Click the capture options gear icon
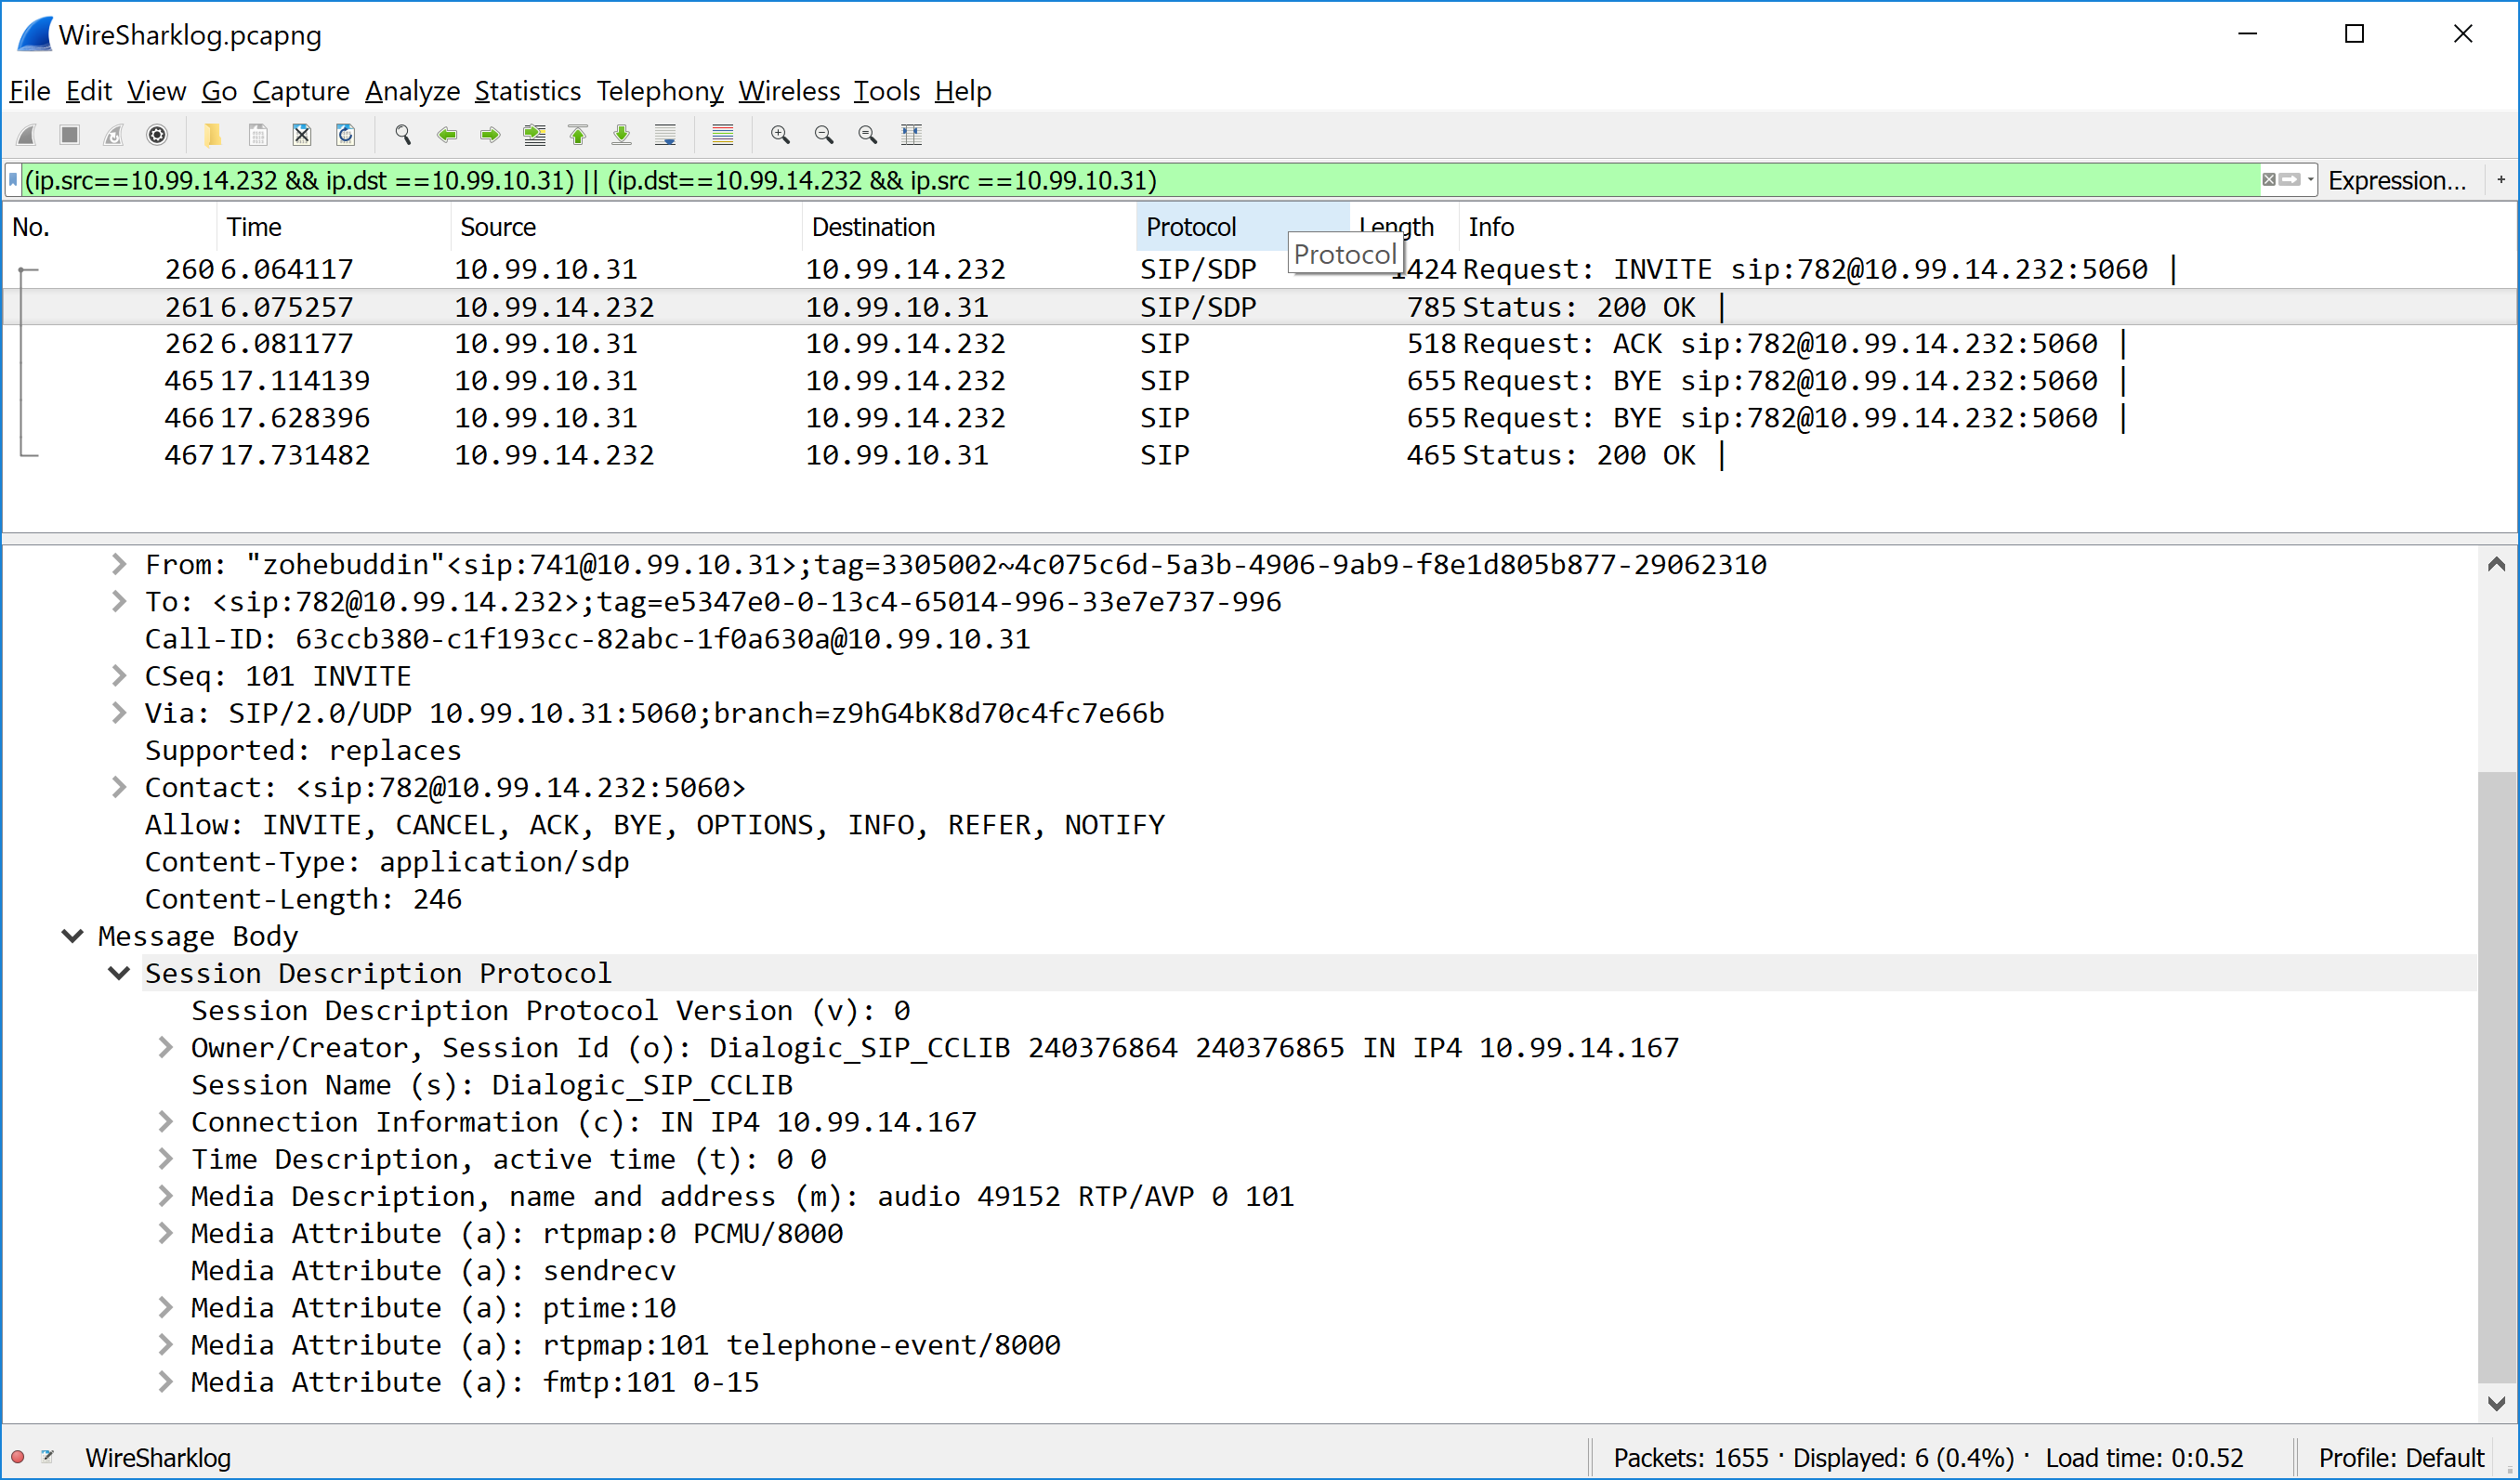Screen dimensions: 2520x1480 click(x=157, y=135)
